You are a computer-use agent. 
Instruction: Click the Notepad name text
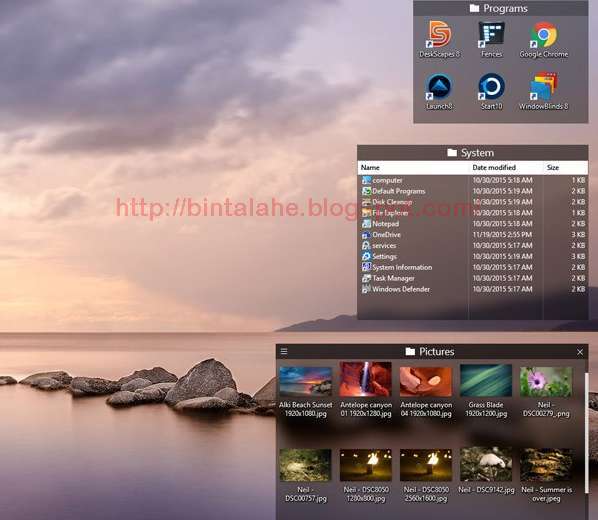[386, 224]
